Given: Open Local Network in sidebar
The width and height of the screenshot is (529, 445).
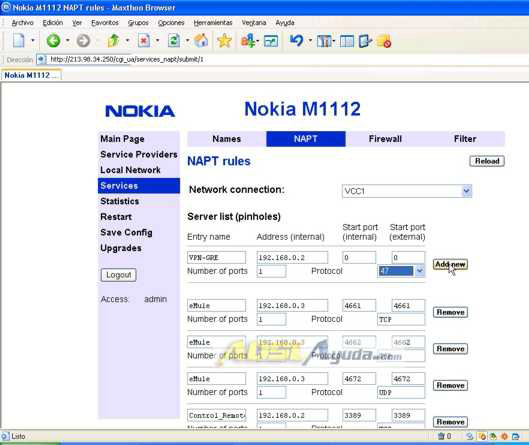Looking at the screenshot, I should [130, 170].
